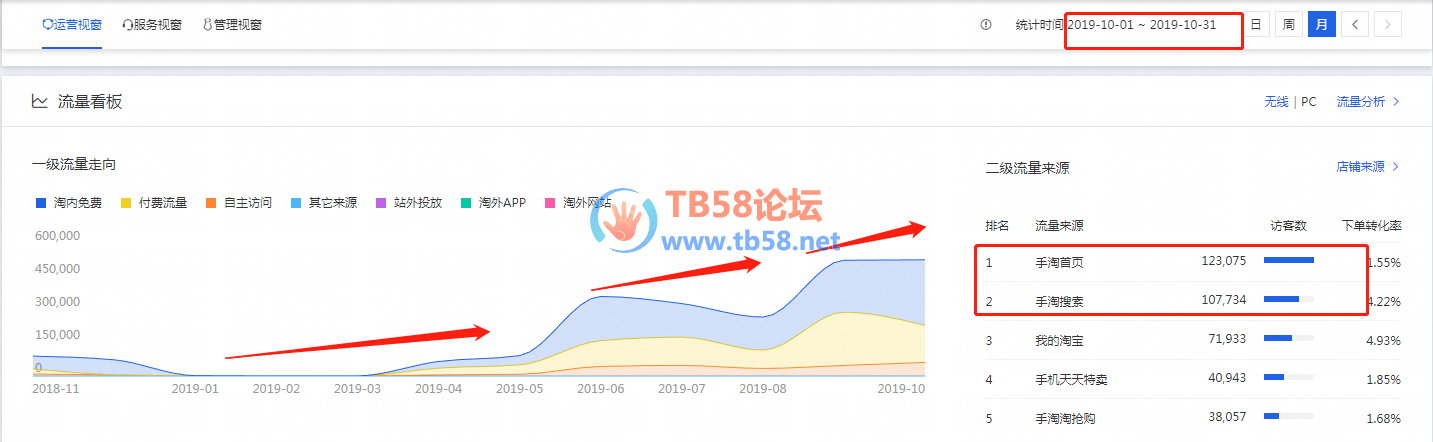Screen dimensions: 1433x442
Task: Switch to 无线 traffic view
Action: [x=1276, y=102]
